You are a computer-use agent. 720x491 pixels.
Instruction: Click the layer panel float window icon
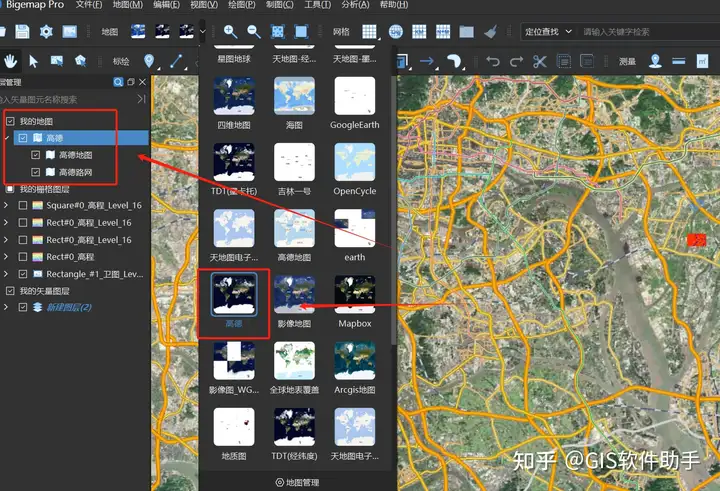point(131,82)
